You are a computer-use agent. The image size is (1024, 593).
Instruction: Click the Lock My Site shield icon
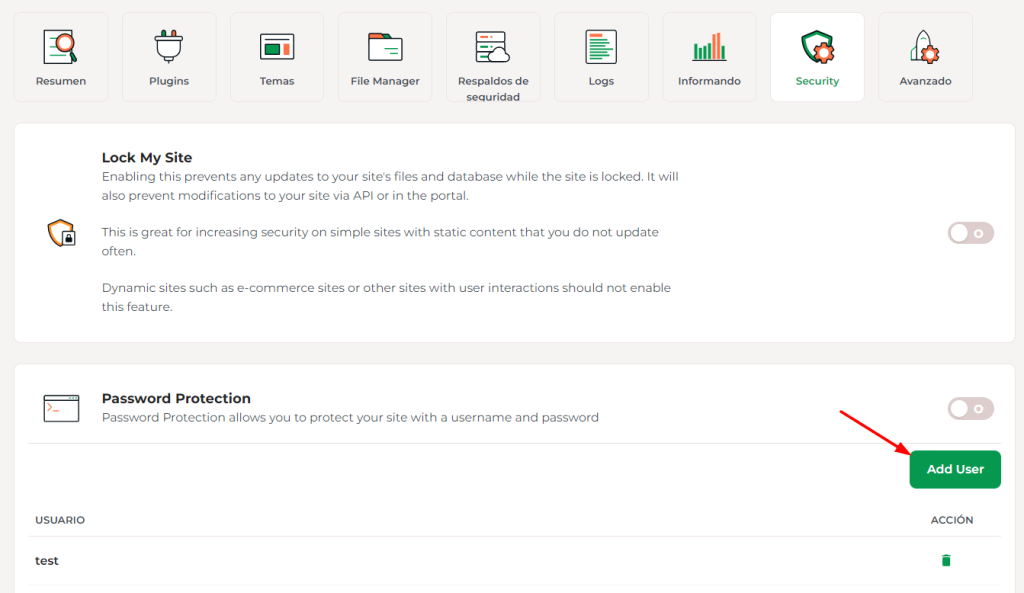[61, 233]
